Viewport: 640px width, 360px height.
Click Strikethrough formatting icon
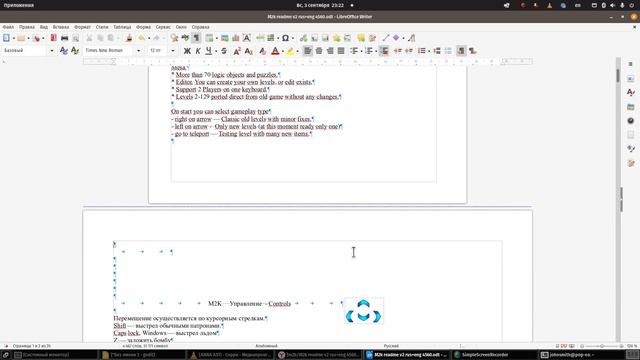(224, 51)
